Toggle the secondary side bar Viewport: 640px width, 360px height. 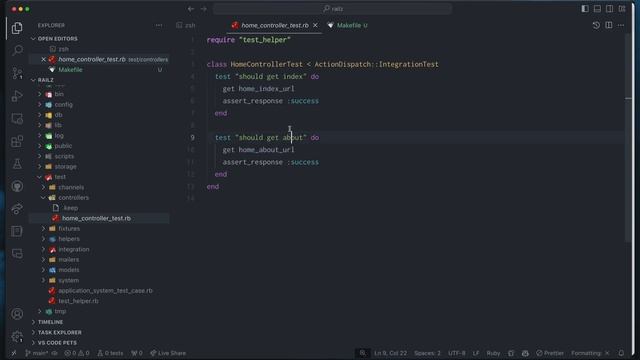(x=609, y=9)
